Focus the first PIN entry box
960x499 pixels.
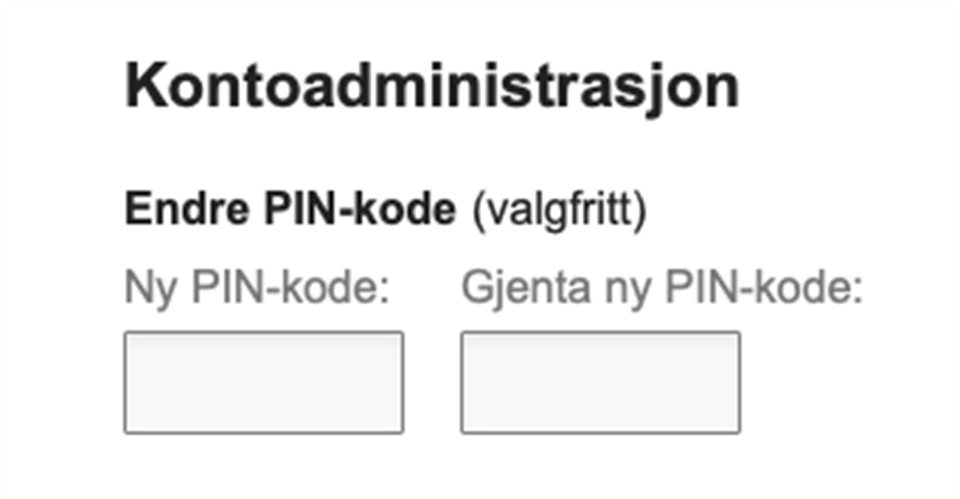(264, 383)
